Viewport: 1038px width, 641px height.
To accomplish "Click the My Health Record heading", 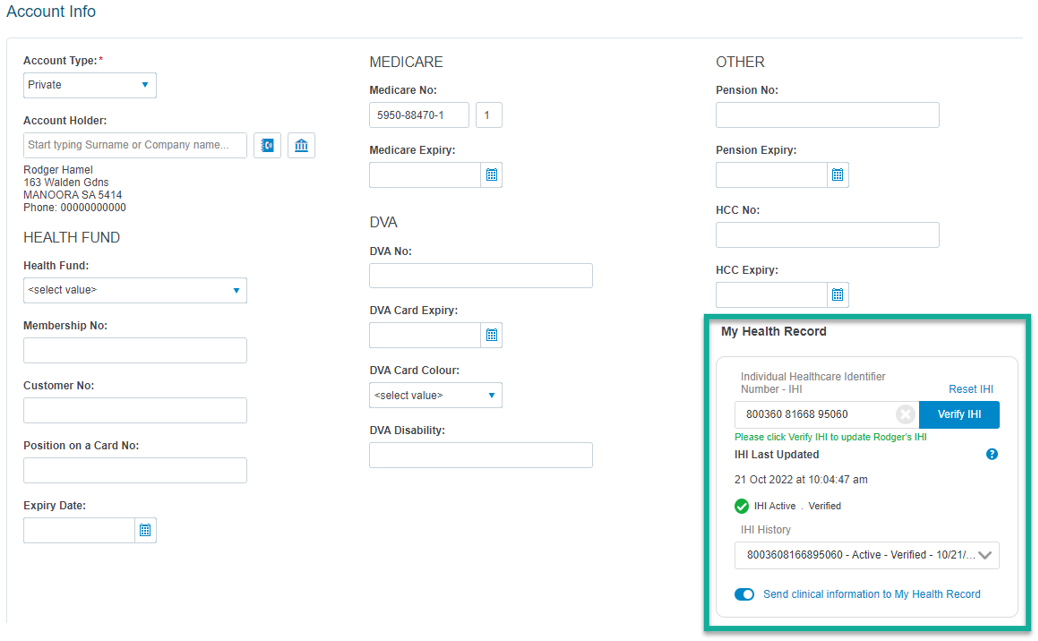I will click(774, 332).
